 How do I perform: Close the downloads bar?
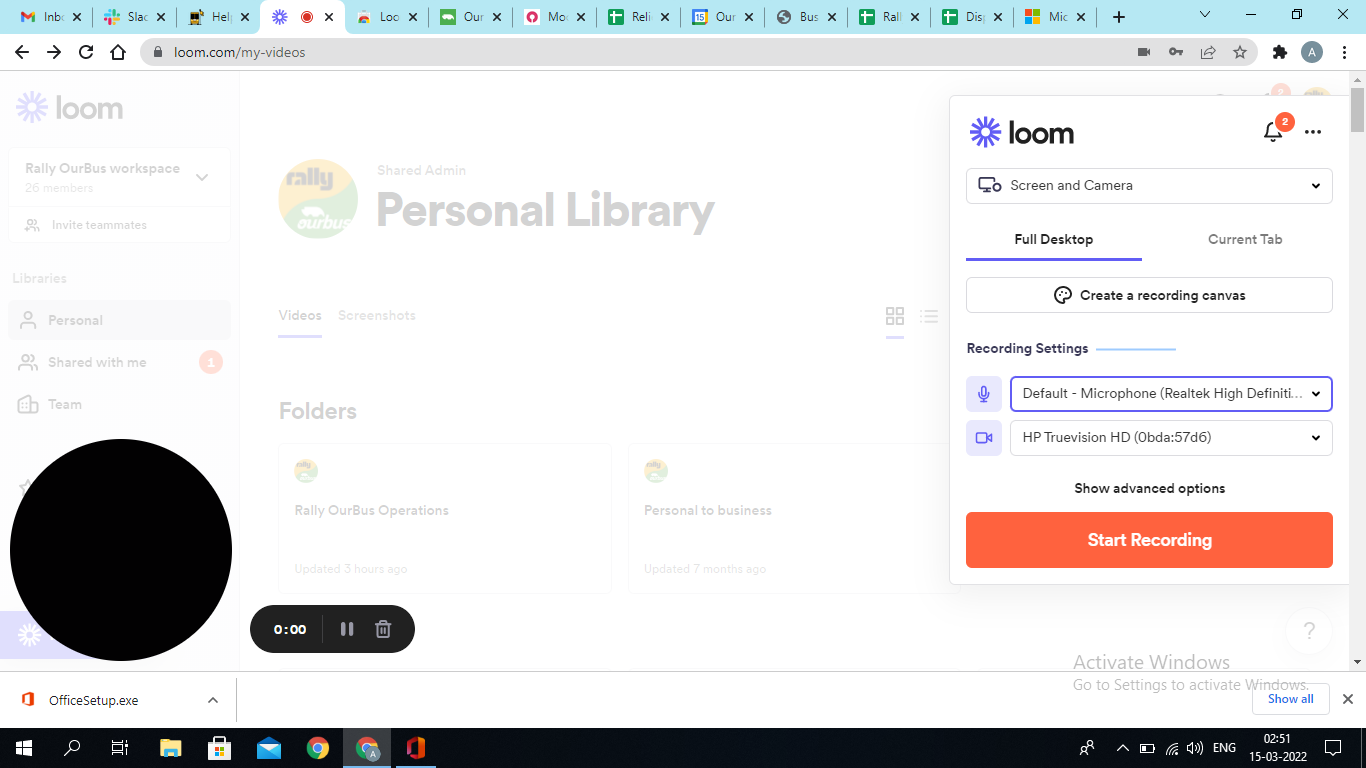click(x=1347, y=699)
